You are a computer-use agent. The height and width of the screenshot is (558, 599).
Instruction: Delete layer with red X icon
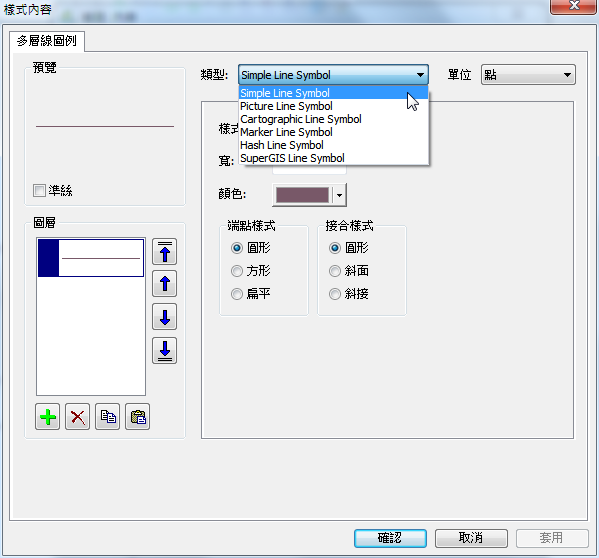pyautogui.click(x=78, y=417)
